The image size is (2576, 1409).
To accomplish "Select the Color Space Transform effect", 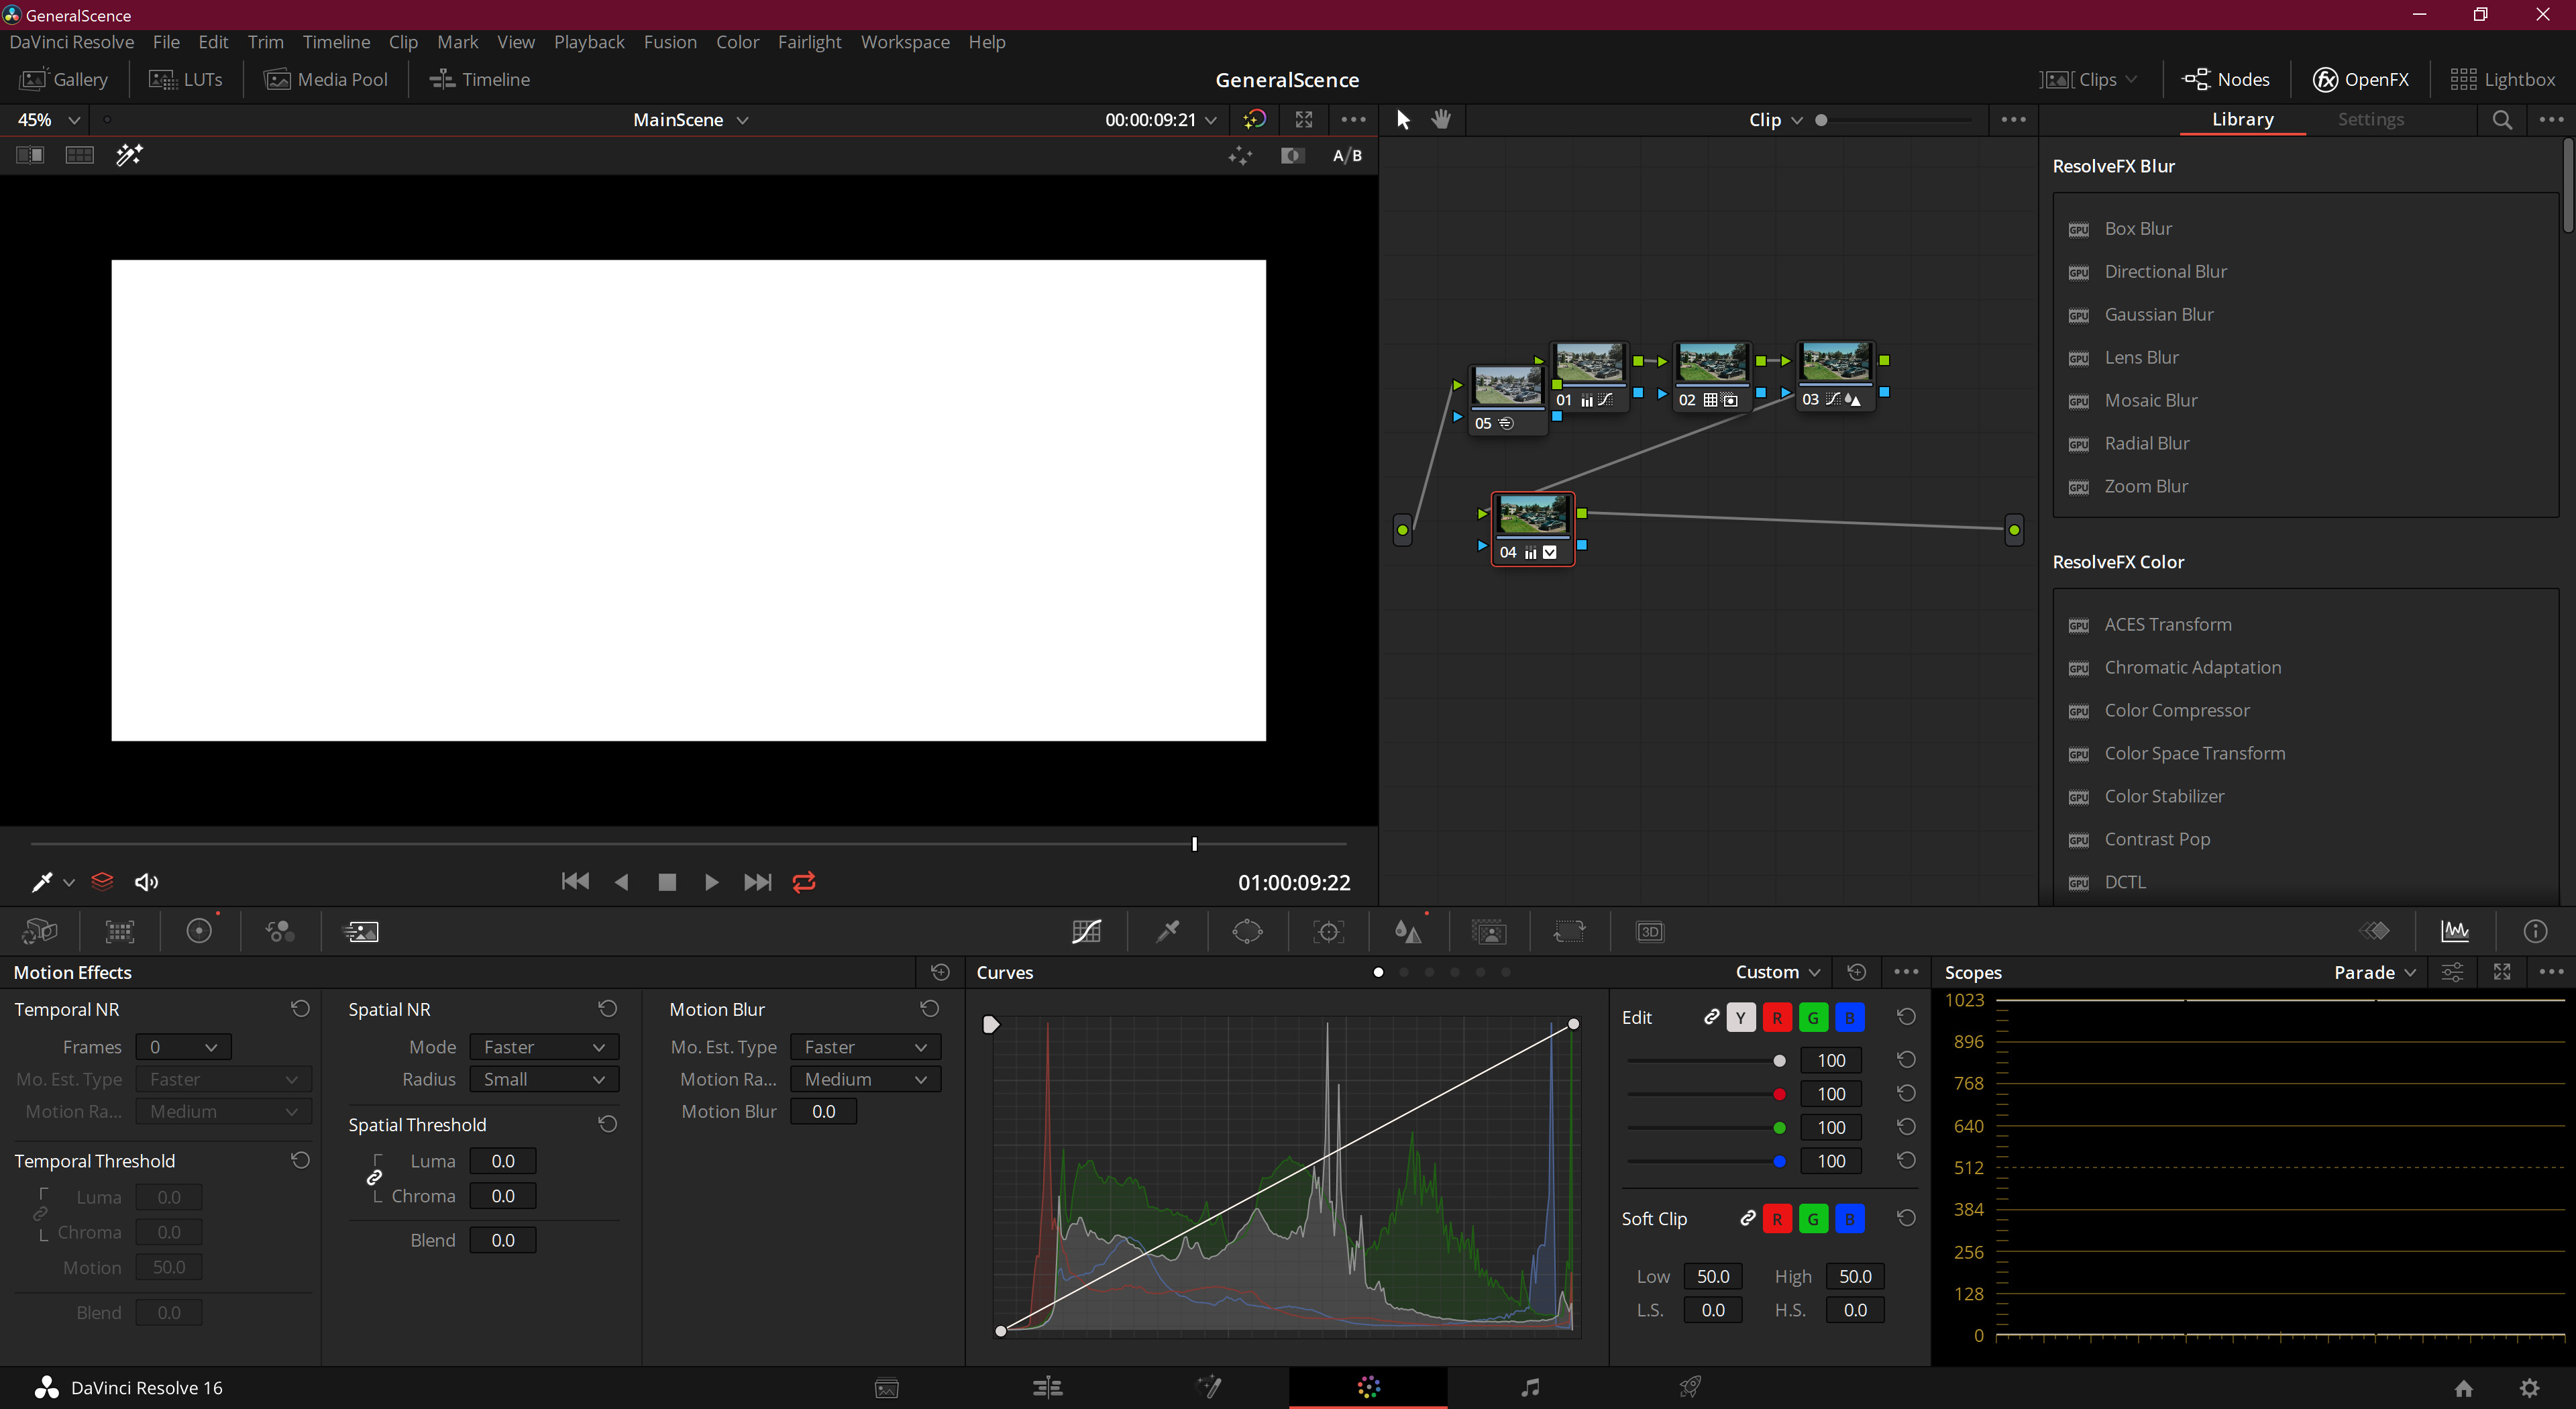I will point(2195,753).
